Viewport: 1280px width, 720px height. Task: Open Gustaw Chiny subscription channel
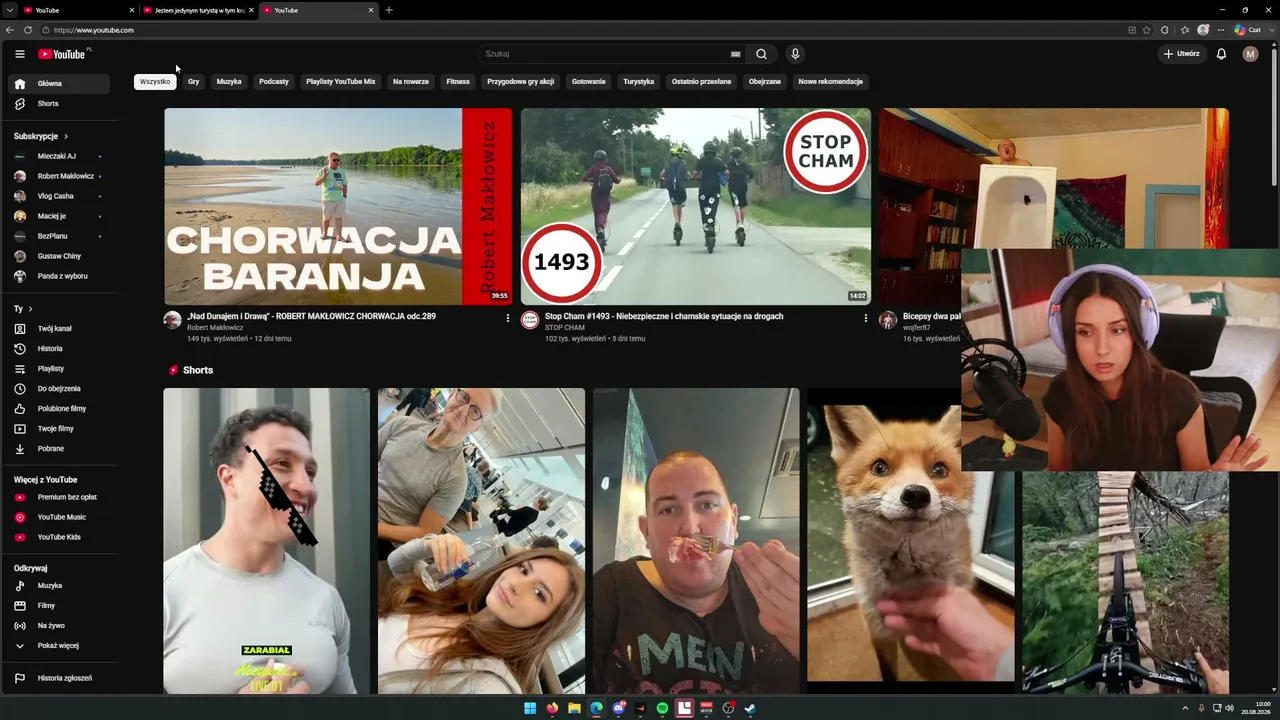60,256
